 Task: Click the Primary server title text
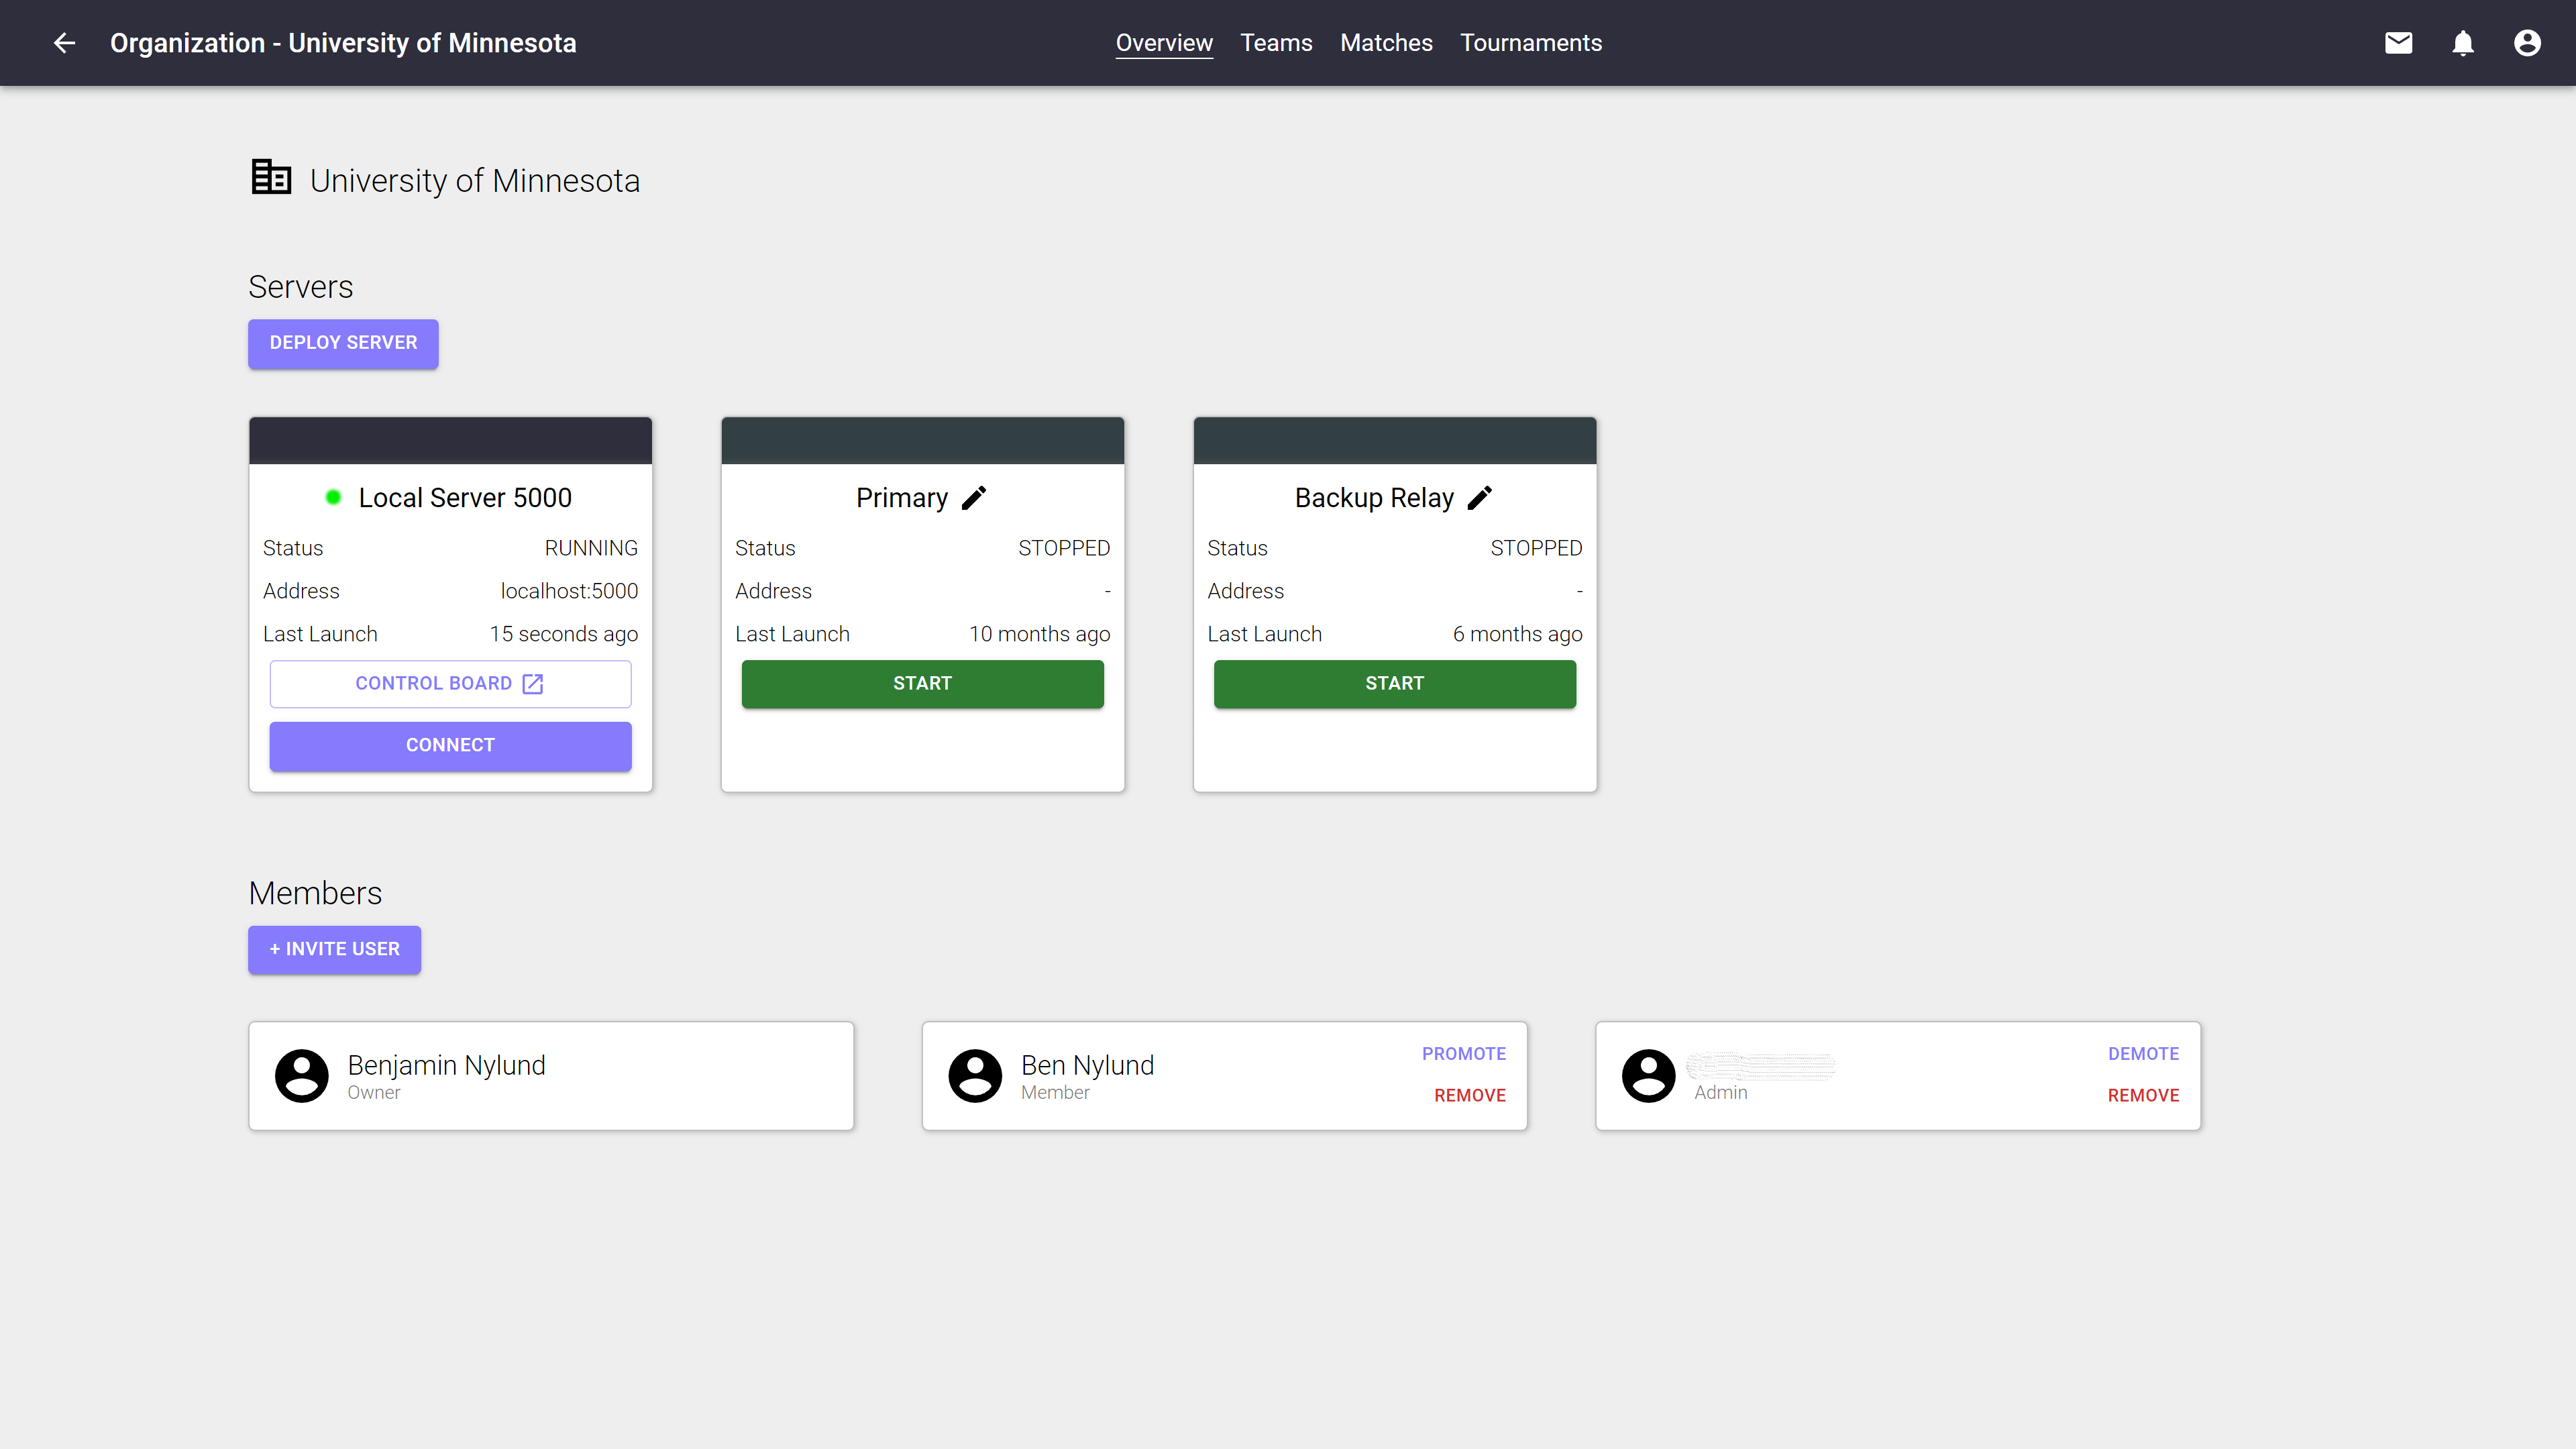pyautogui.click(x=902, y=498)
